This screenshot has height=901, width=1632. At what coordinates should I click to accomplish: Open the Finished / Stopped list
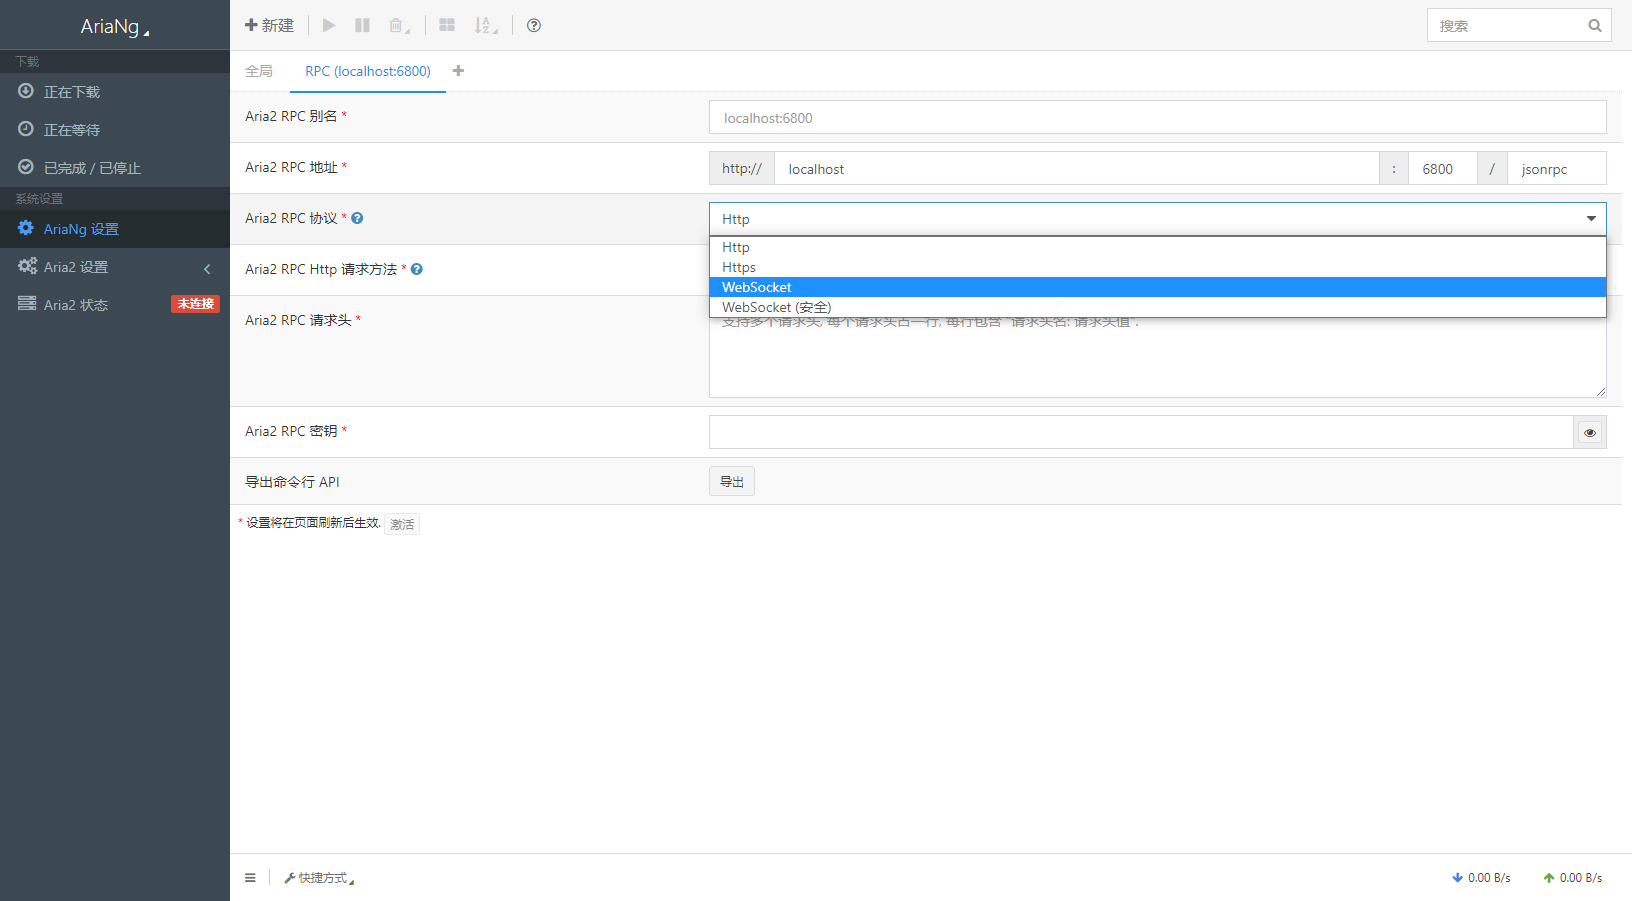(x=115, y=168)
